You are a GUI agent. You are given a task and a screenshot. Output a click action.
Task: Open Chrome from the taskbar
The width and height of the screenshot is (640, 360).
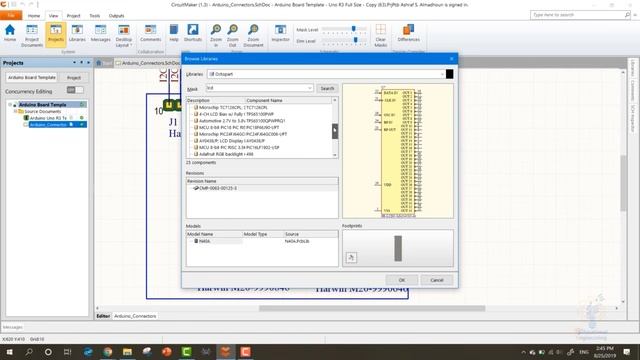click(x=108, y=351)
